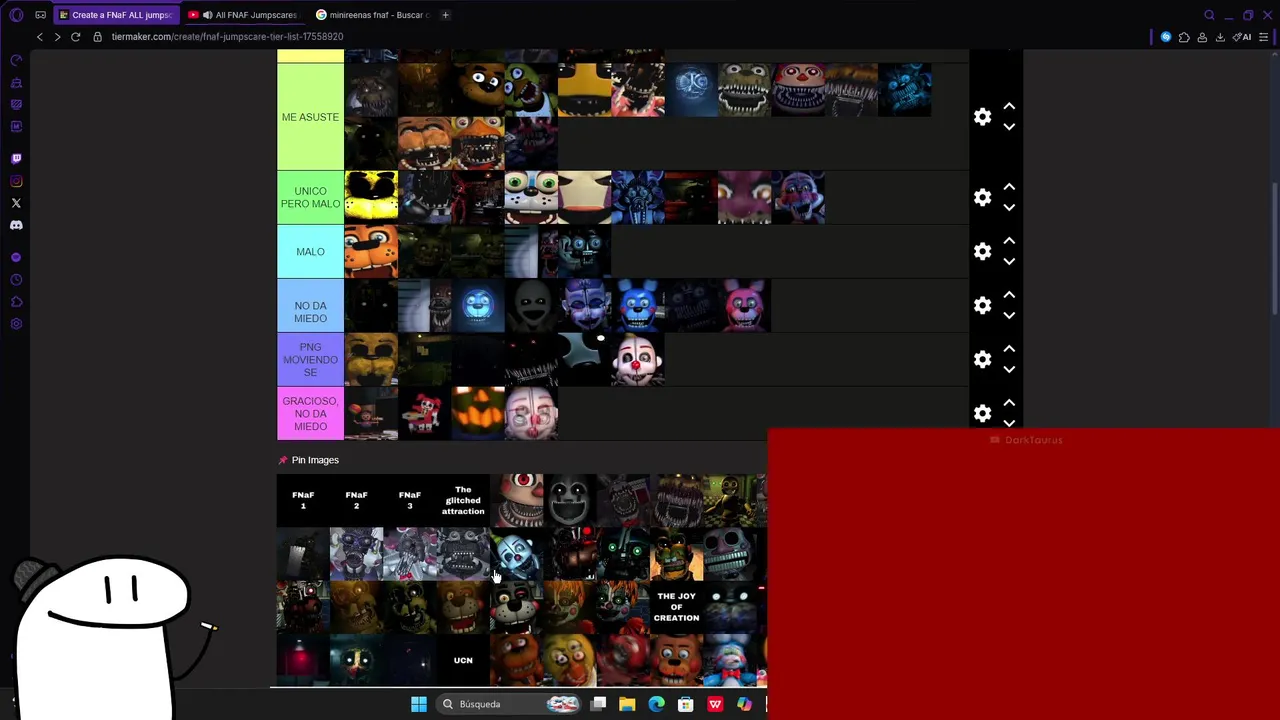Viewport: 1280px width, 720px height.
Task: Open the AI assistant button
Action: [x=1242, y=37]
